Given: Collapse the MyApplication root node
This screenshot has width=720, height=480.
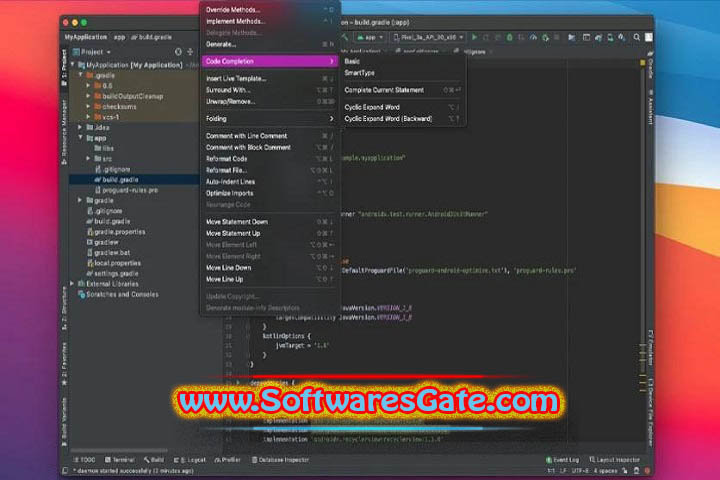Looking at the screenshot, I should click(x=73, y=65).
